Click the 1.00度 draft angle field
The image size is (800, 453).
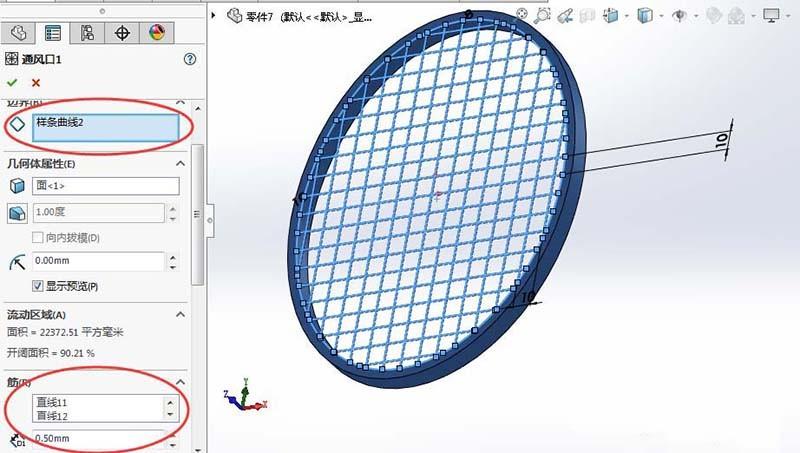pyautogui.click(x=98, y=212)
